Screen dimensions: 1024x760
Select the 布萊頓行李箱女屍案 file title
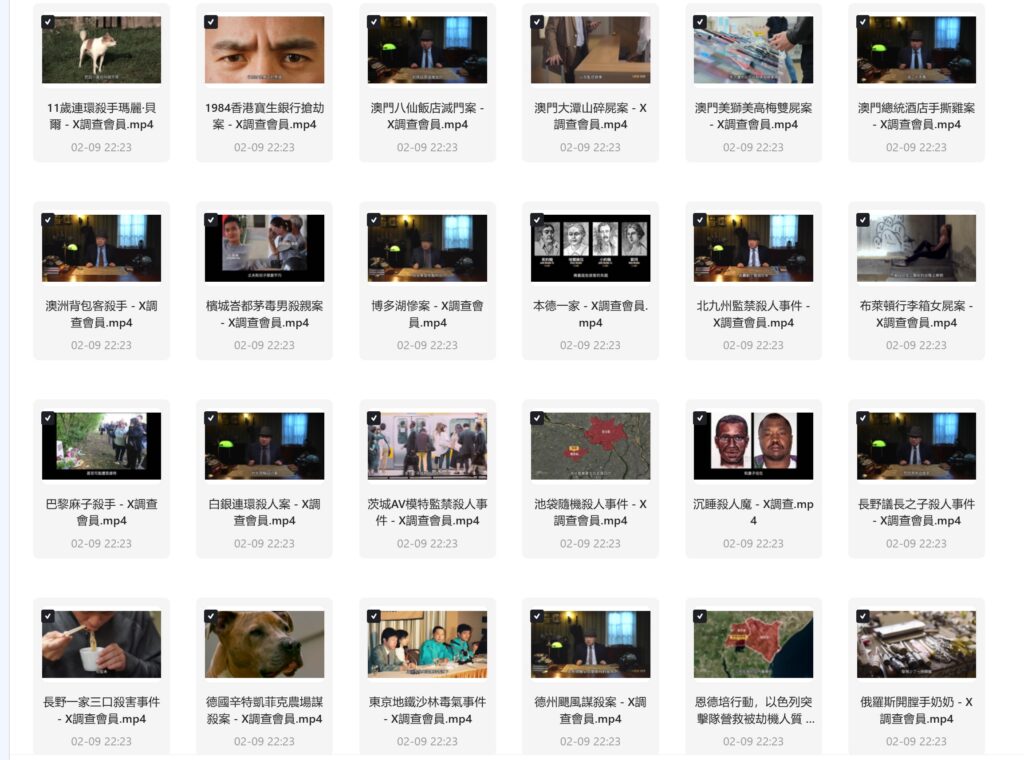tap(916, 314)
